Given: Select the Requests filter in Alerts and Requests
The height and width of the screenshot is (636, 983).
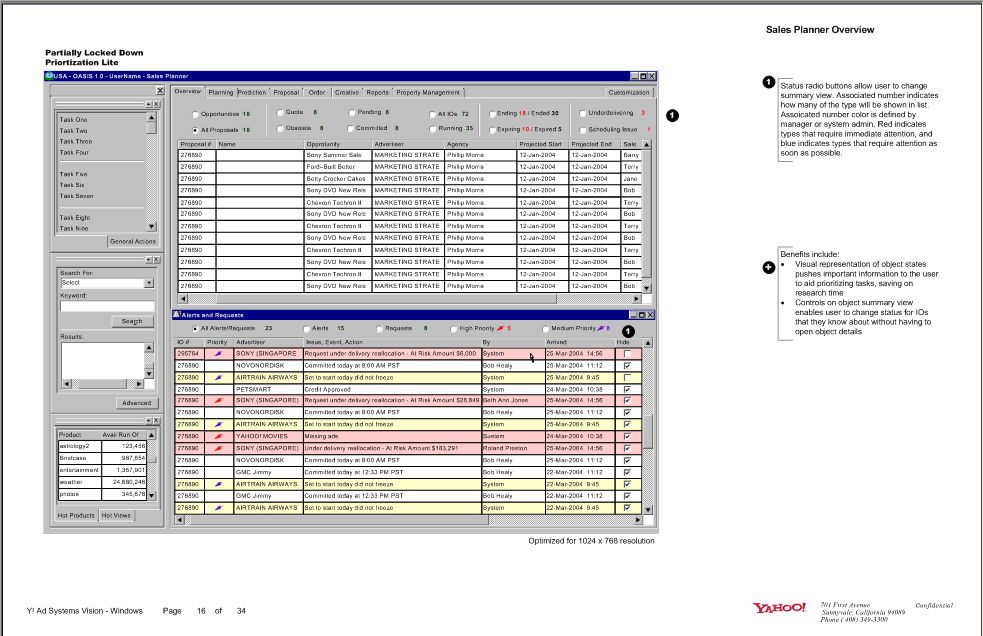Looking at the screenshot, I should pyautogui.click(x=378, y=328).
